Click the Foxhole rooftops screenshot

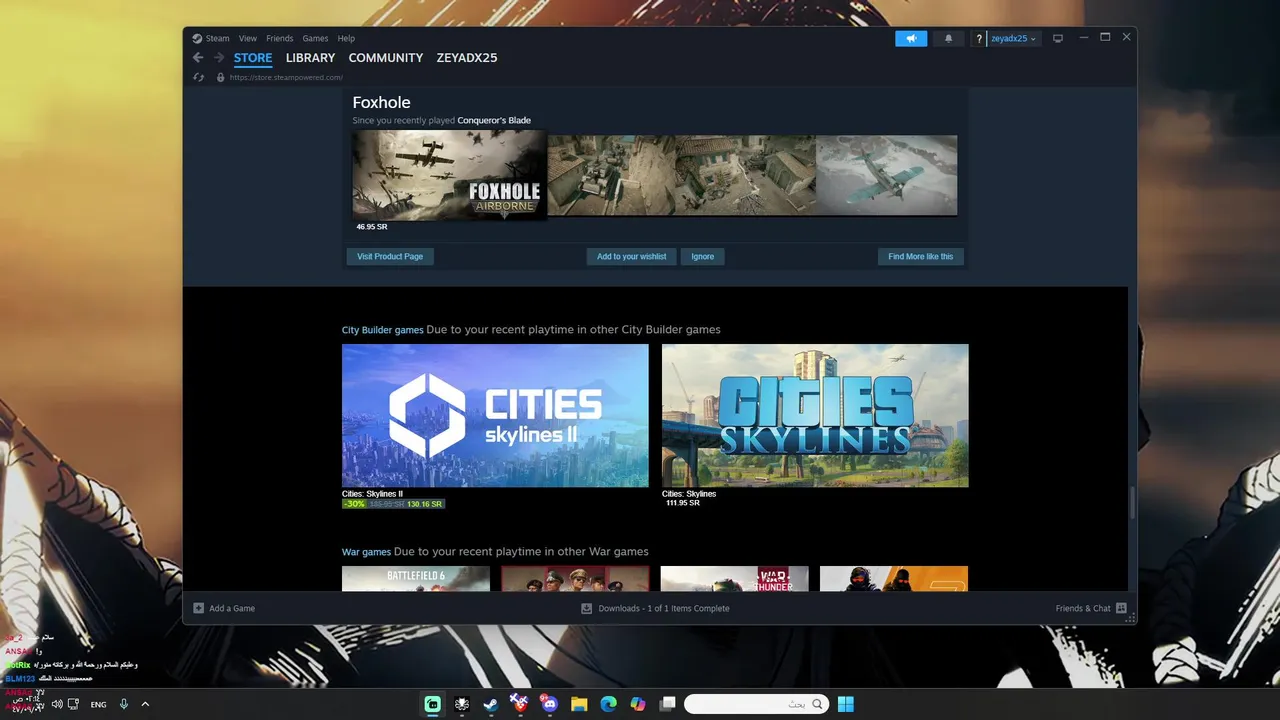click(x=746, y=175)
